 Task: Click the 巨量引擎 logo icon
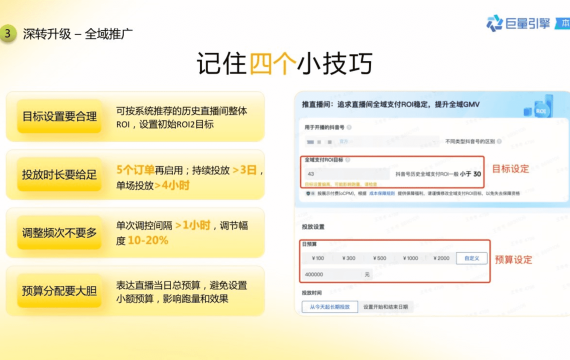tap(494, 23)
